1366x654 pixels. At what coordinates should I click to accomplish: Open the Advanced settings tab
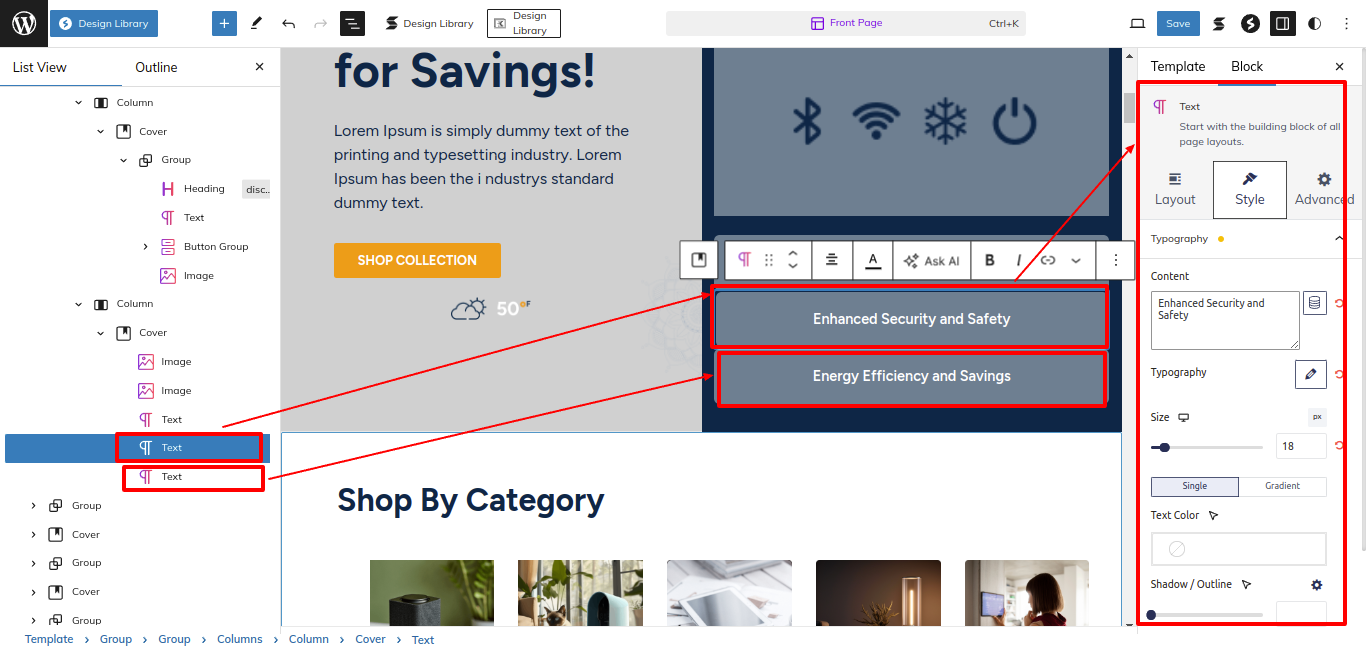[1324, 189]
